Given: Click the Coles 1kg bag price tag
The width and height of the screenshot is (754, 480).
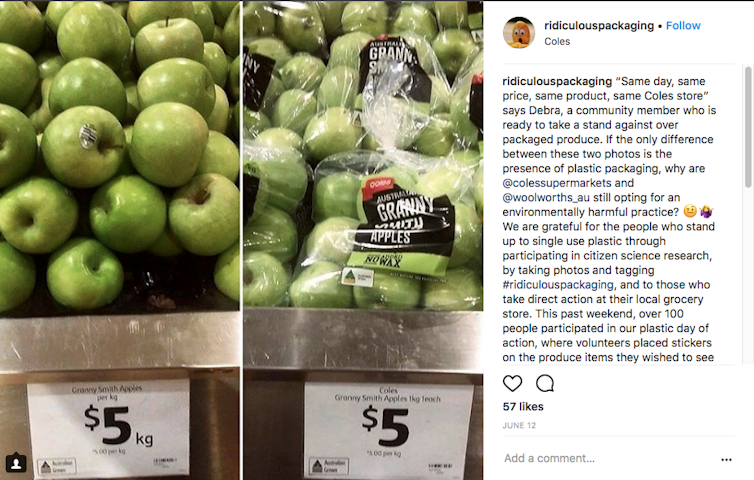Looking at the screenshot, I should 389,429.
